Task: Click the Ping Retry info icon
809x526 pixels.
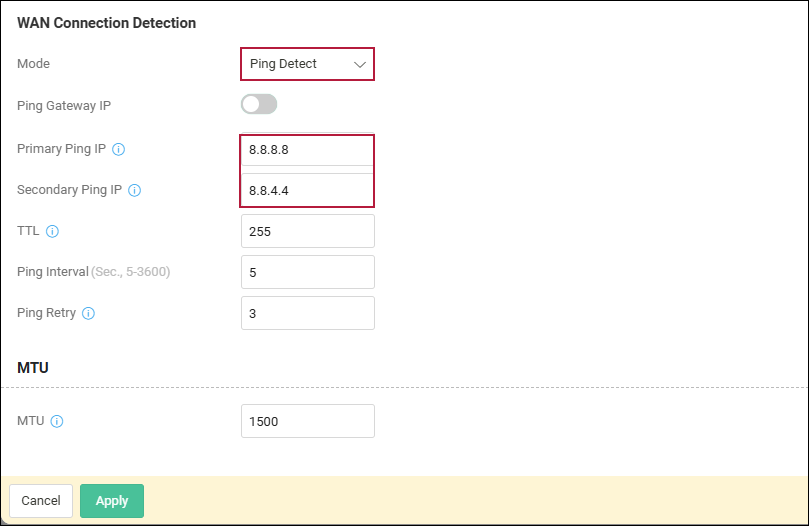Action: pyautogui.click(x=89, y=313)
